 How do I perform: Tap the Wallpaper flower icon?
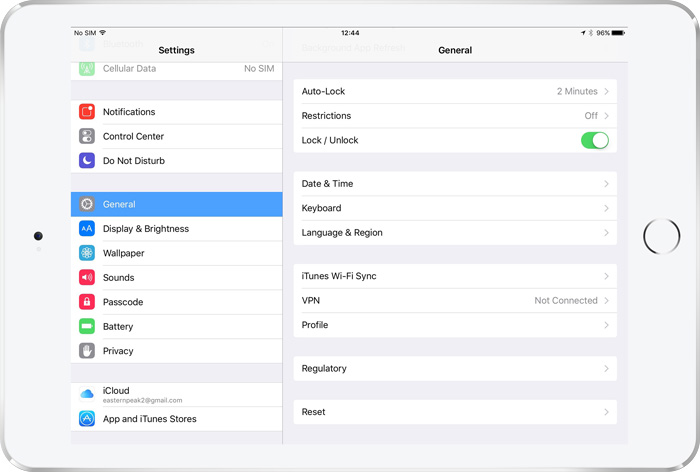[x=87, y=253]
